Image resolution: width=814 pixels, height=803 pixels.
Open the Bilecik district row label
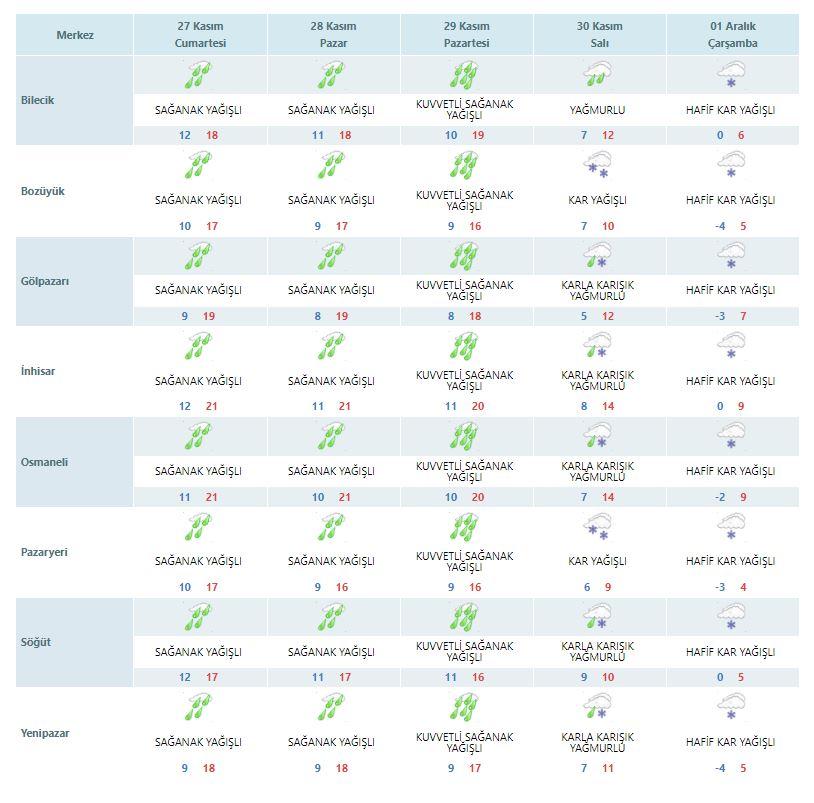tap(37, 100)
